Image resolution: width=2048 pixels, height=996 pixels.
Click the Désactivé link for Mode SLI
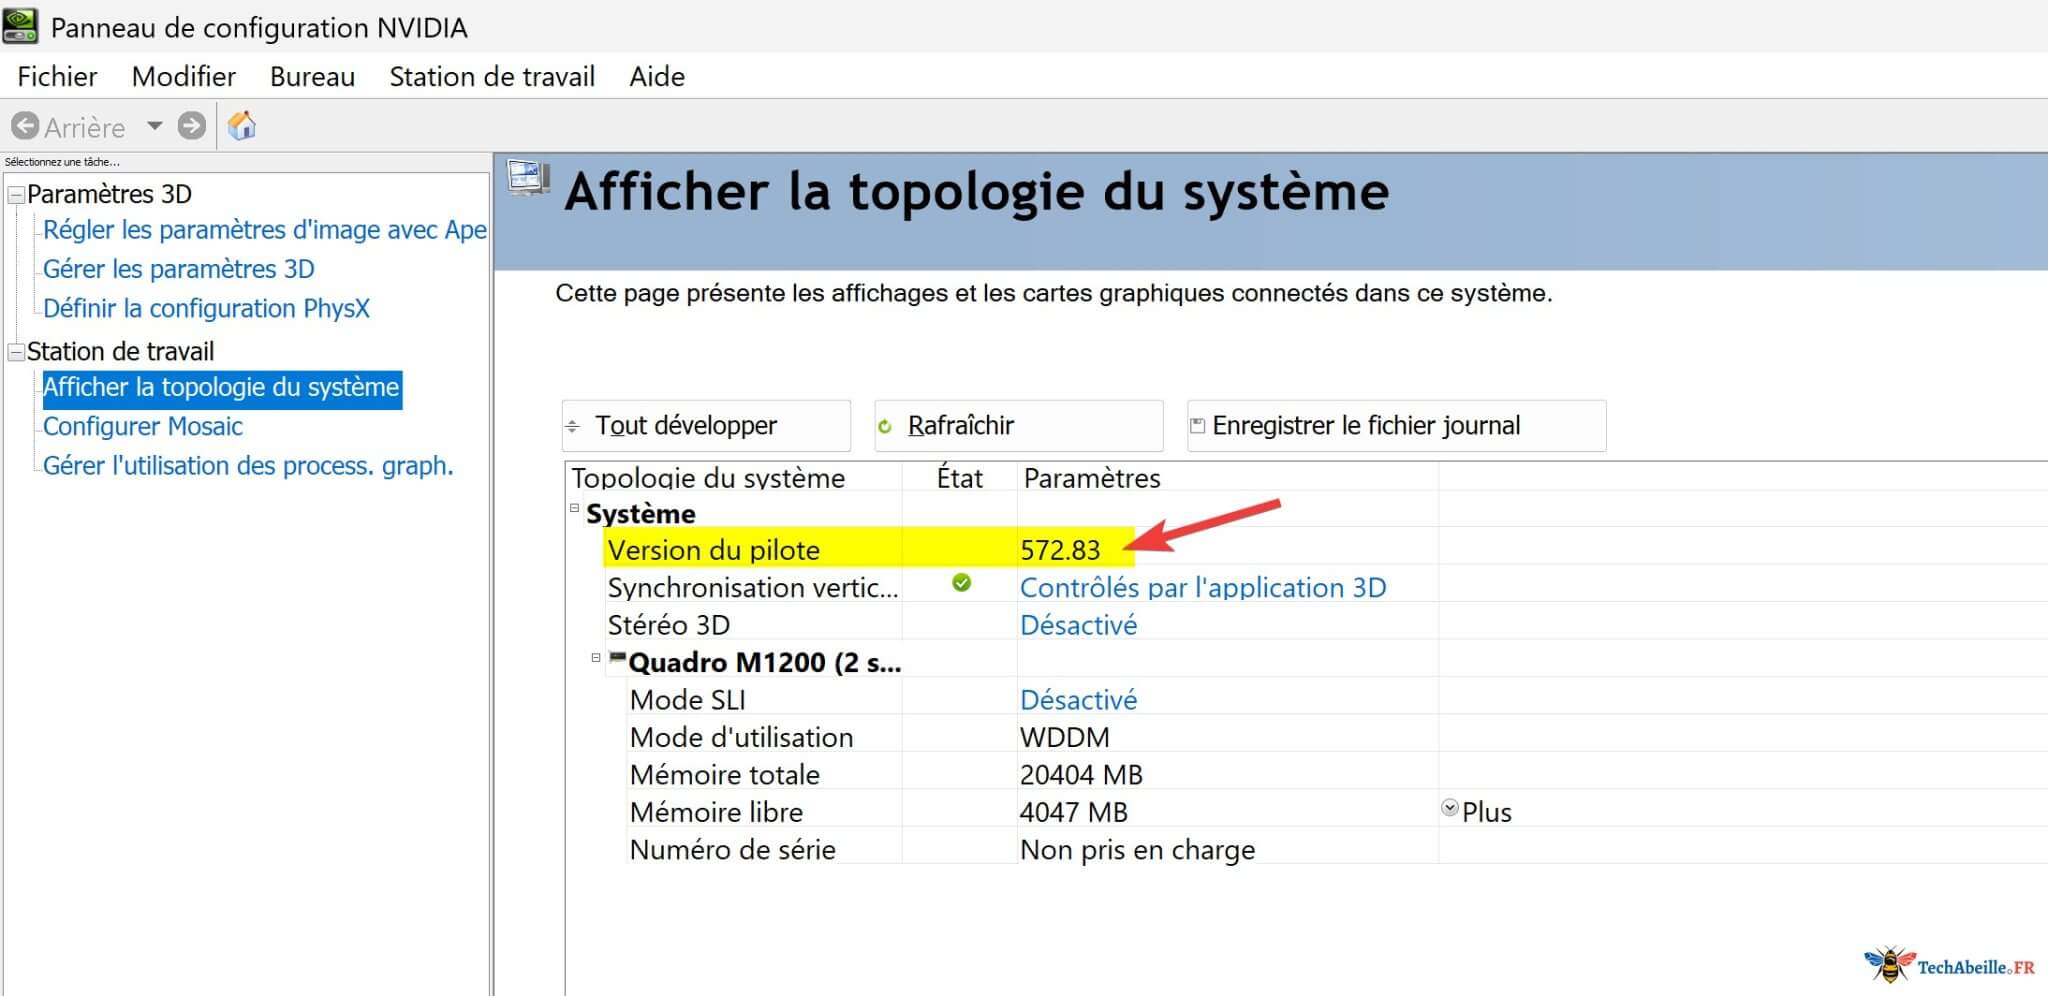pos(1078,700)
